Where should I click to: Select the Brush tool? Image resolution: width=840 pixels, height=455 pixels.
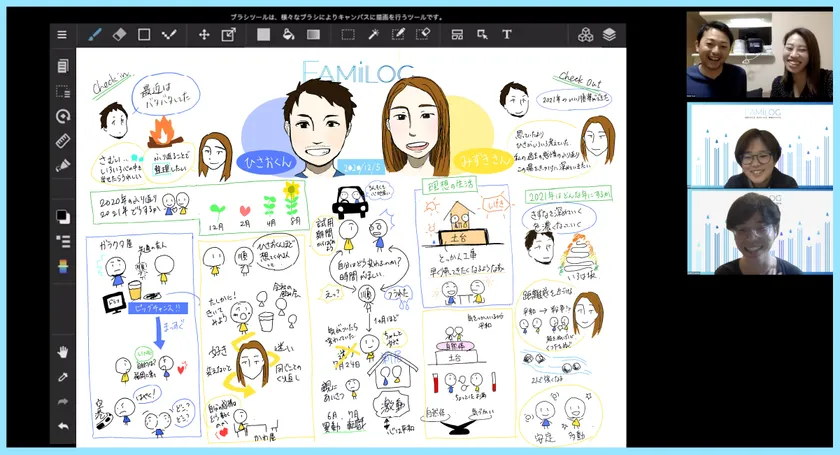coord(96,35)
